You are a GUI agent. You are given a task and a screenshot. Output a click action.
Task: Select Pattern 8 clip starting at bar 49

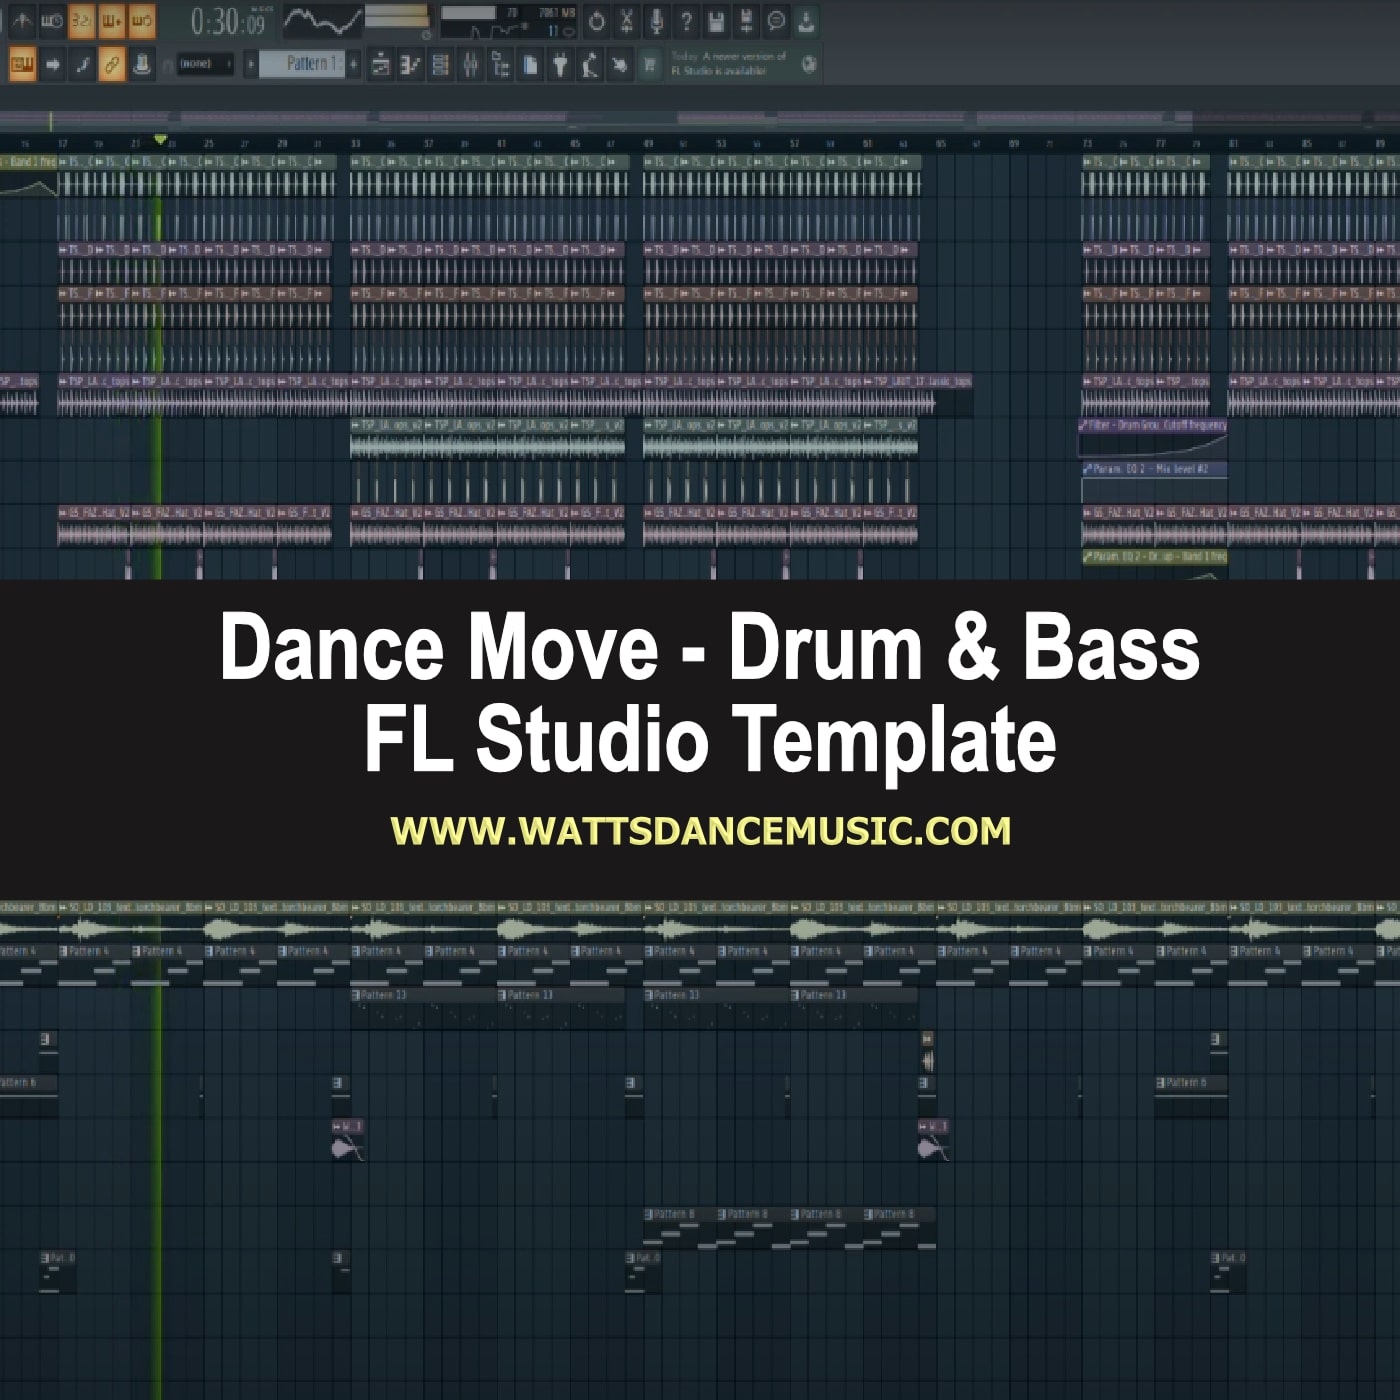coord(680,1229)
